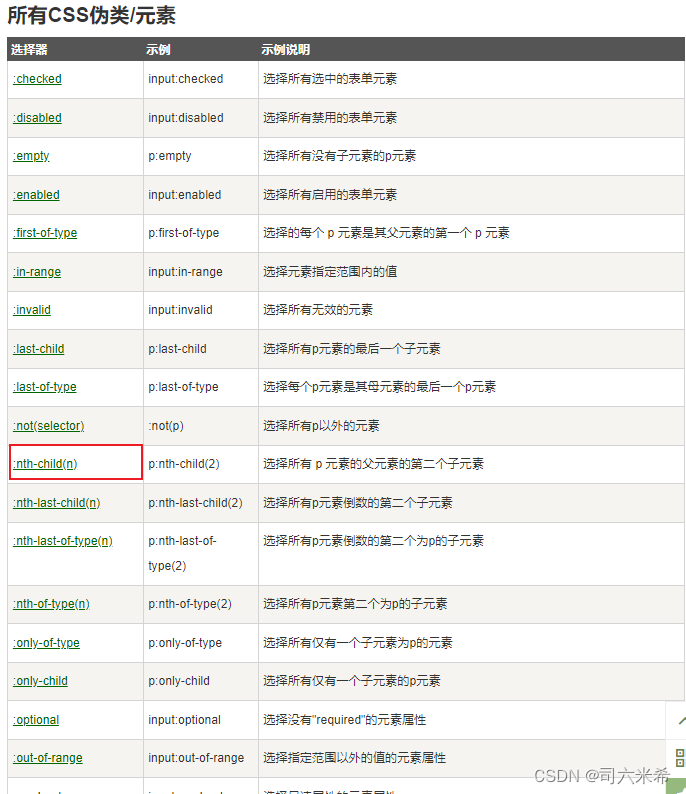Click description 选择所有p以外的元素

pyautogui.click(x=321, y=426)
